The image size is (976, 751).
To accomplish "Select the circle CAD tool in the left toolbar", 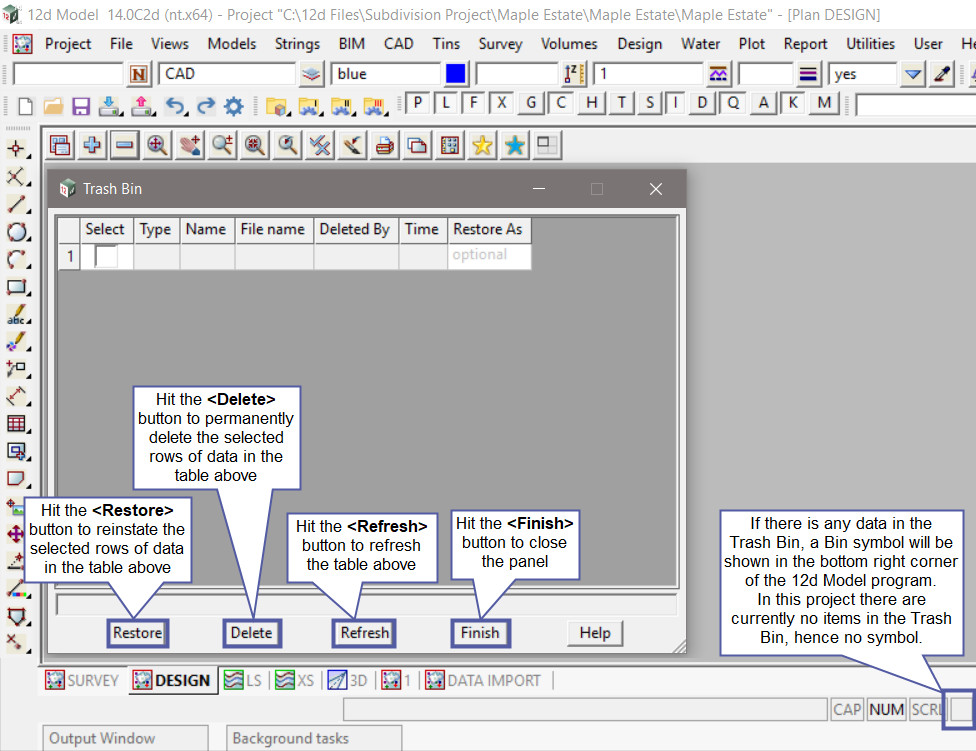I will (17, 233).
